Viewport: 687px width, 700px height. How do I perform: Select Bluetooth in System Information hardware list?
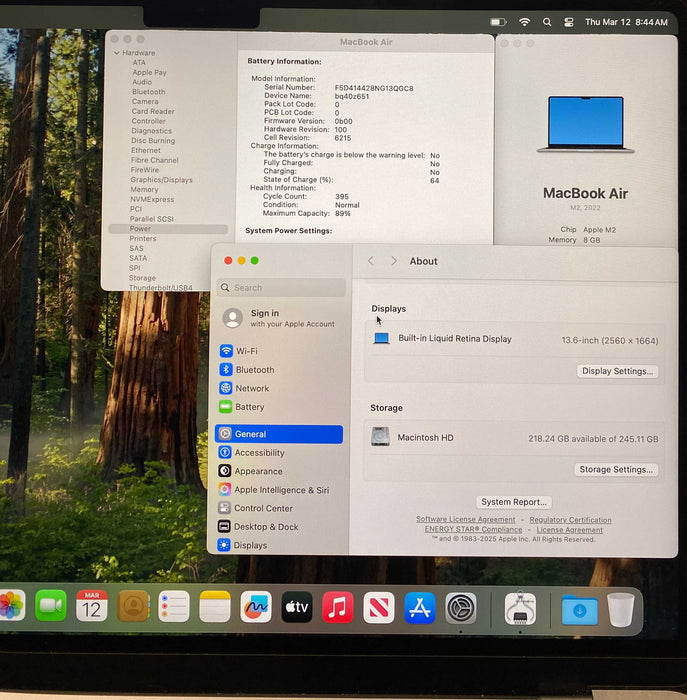(149, 92)
